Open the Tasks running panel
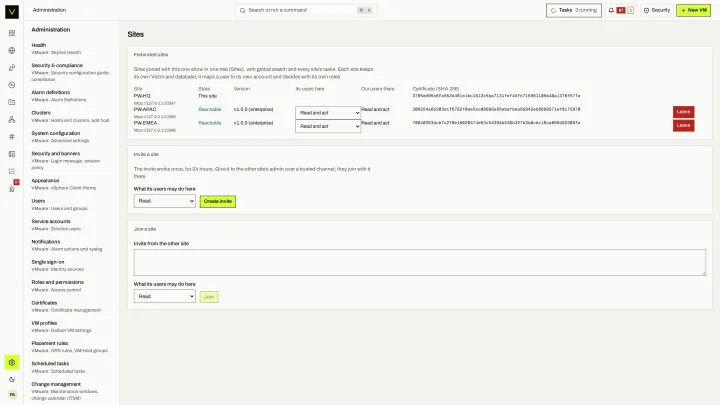 tap(574, 10)
